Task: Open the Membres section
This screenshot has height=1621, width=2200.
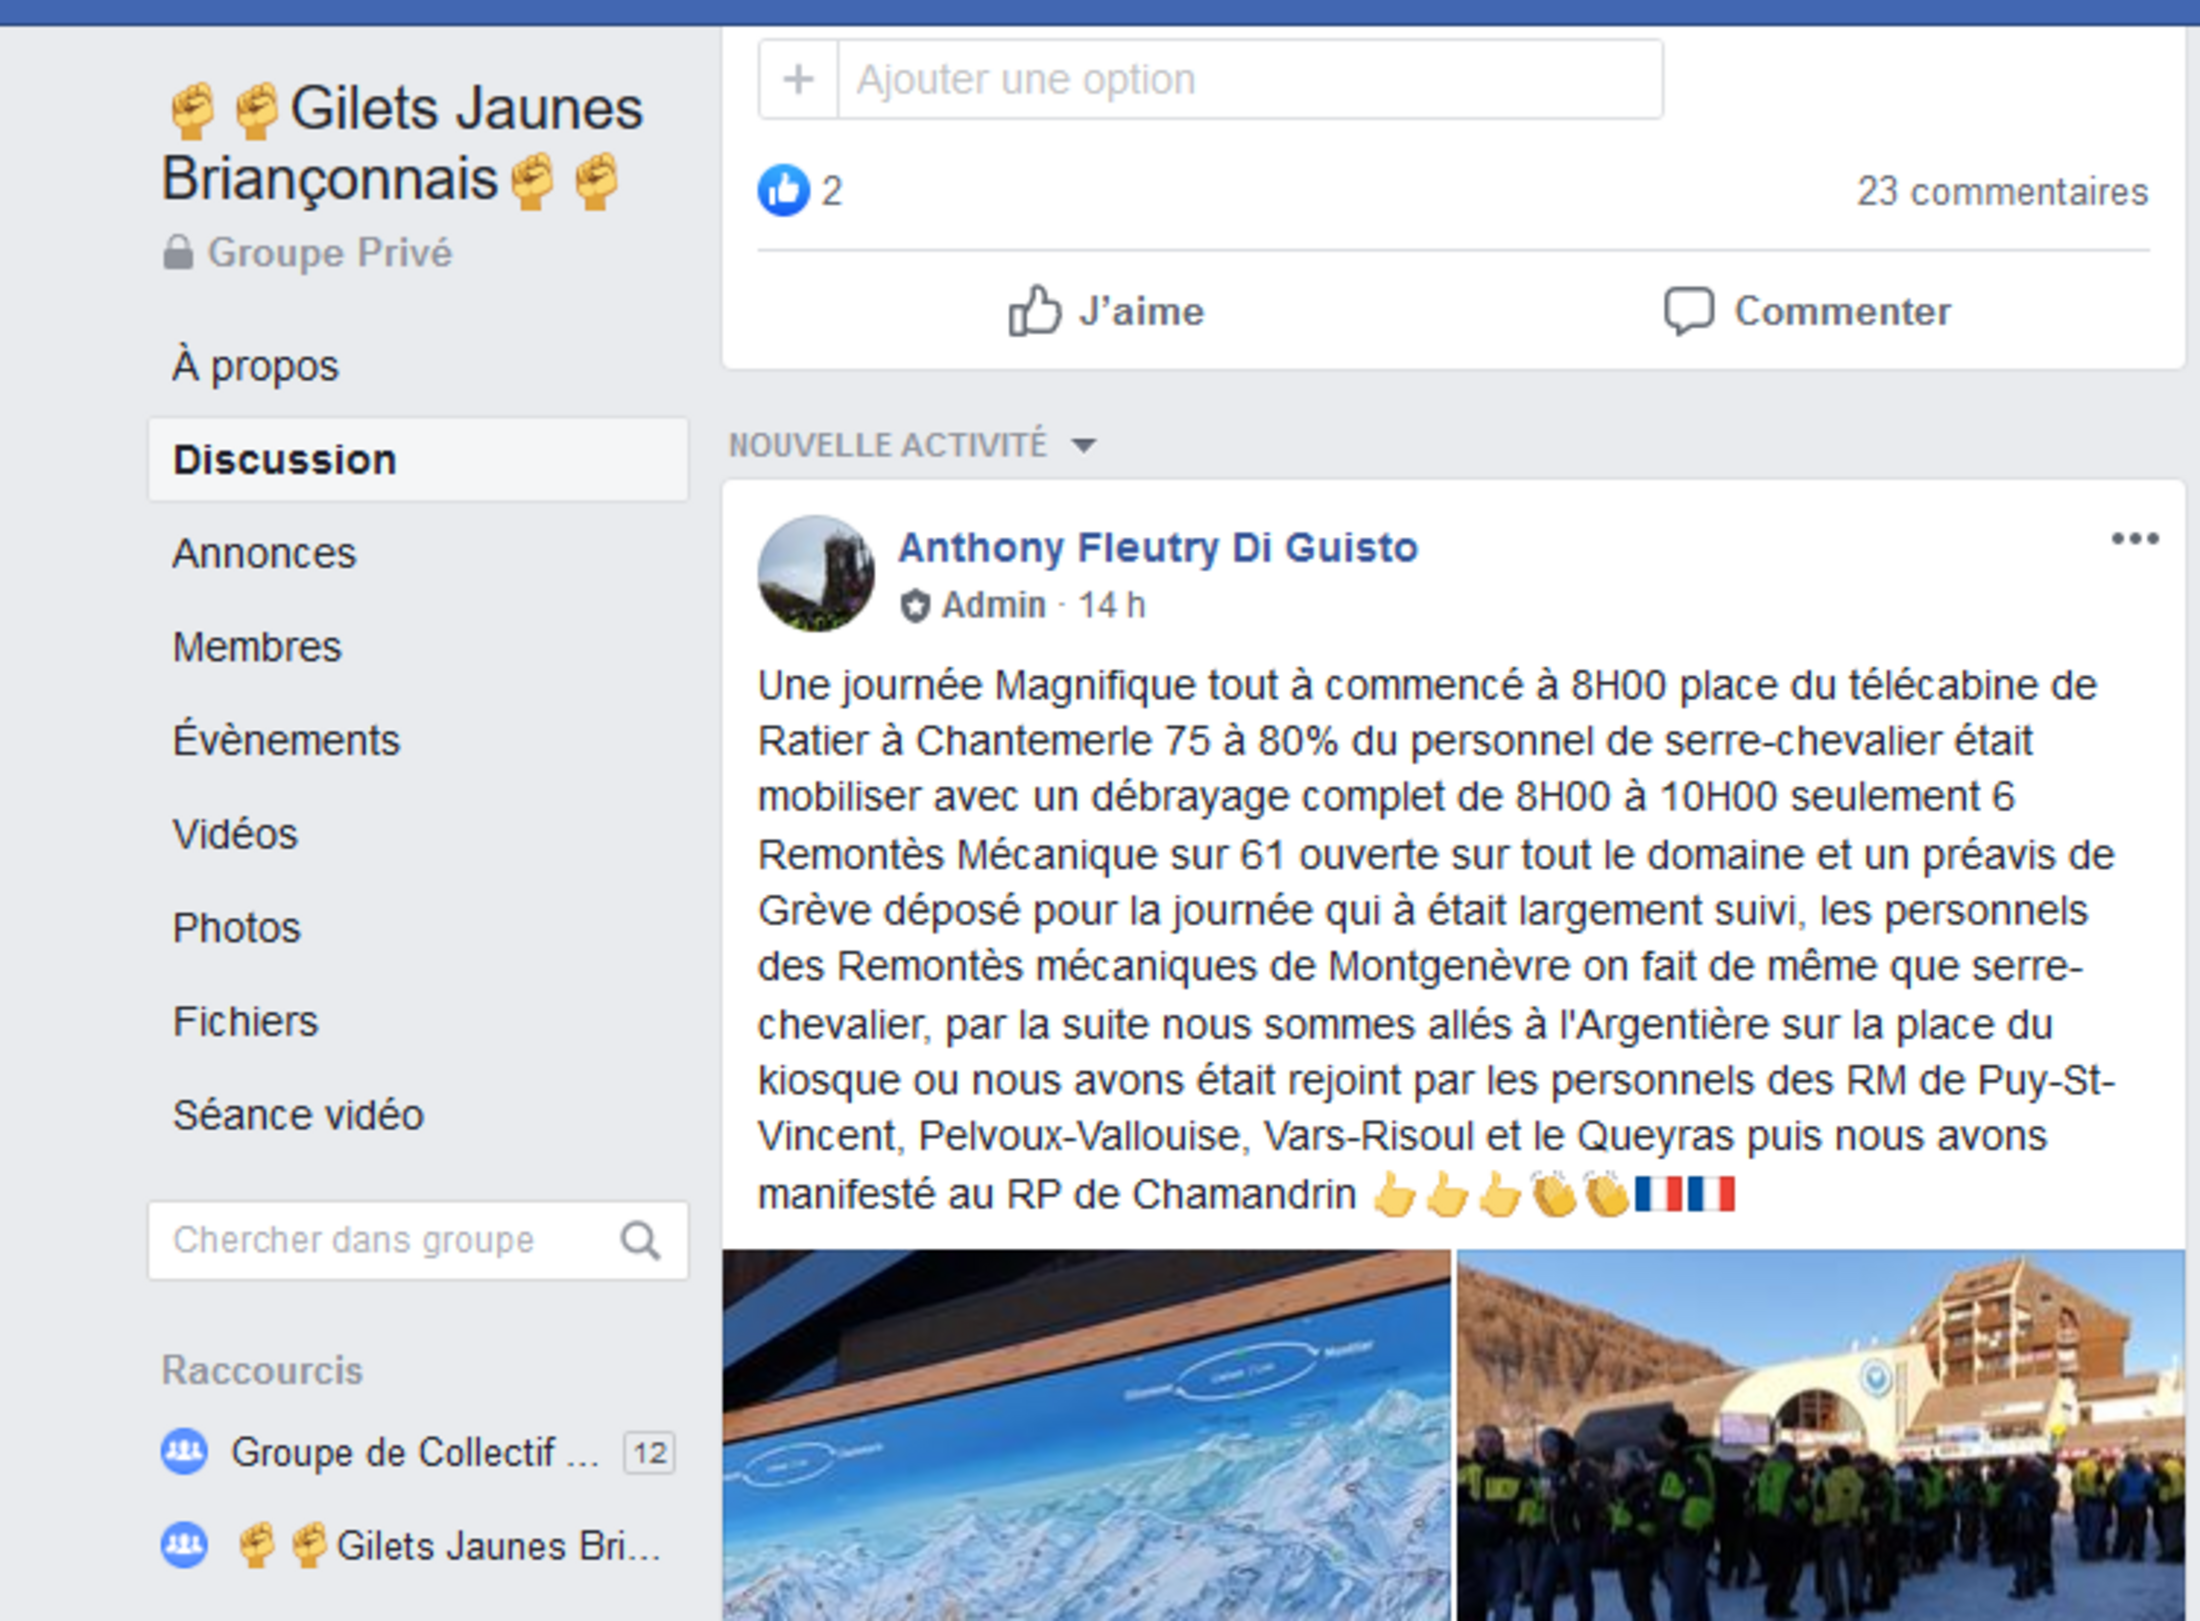Action: pos(257,647)
